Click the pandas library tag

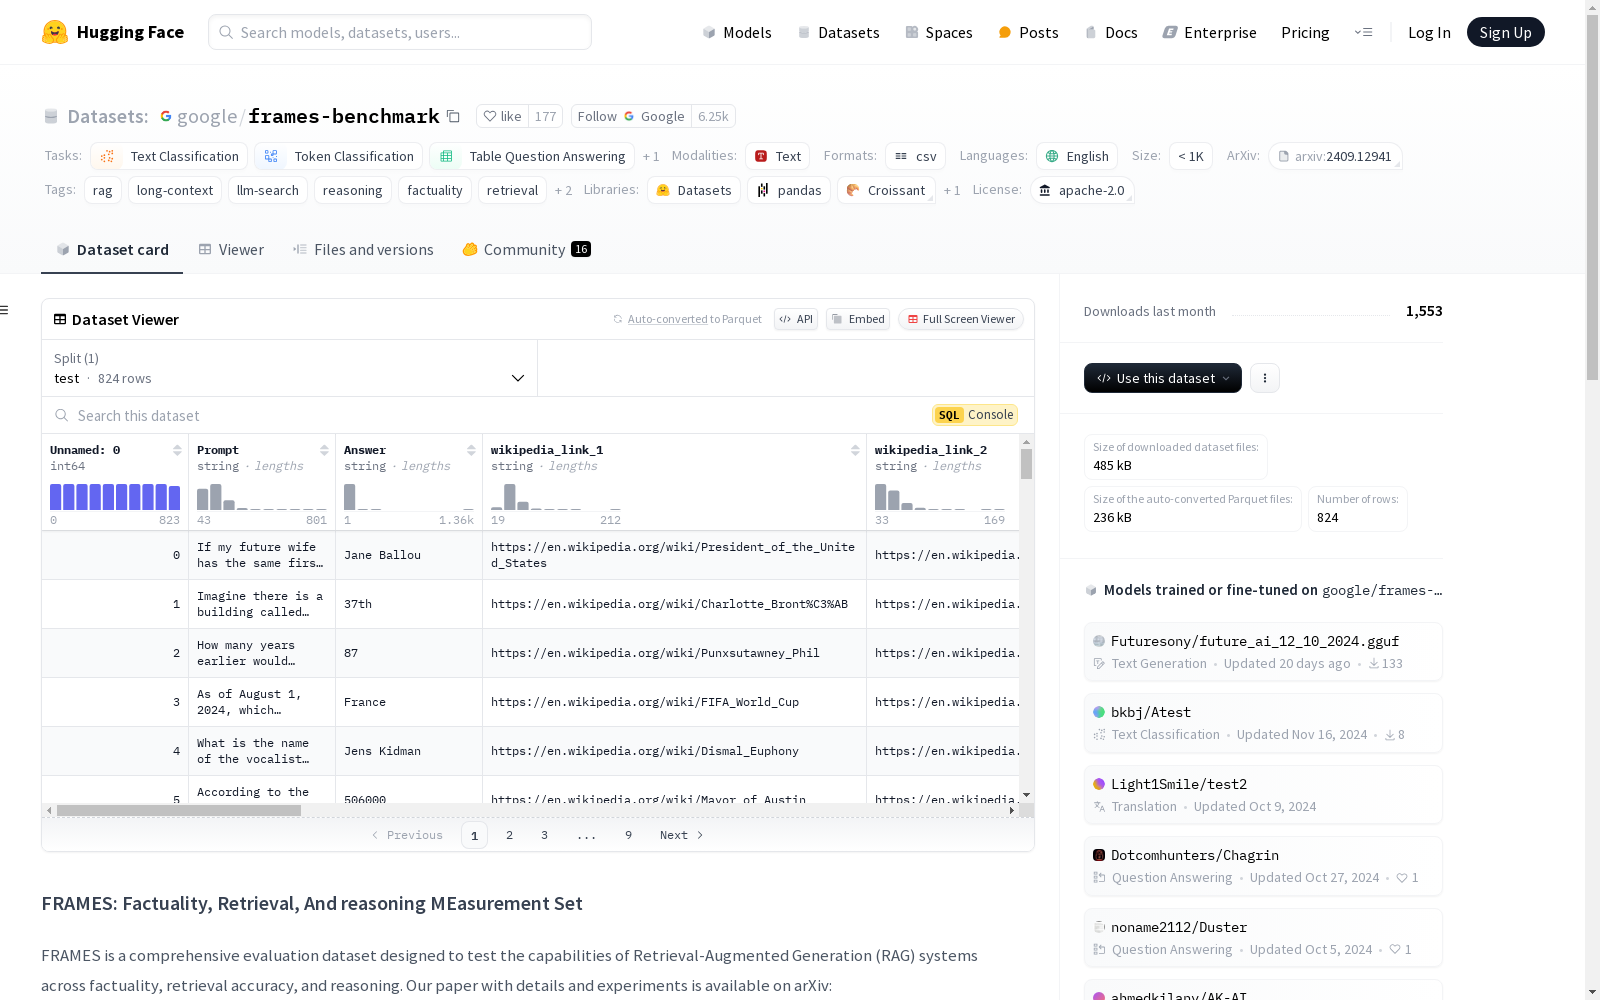(789, 190)
